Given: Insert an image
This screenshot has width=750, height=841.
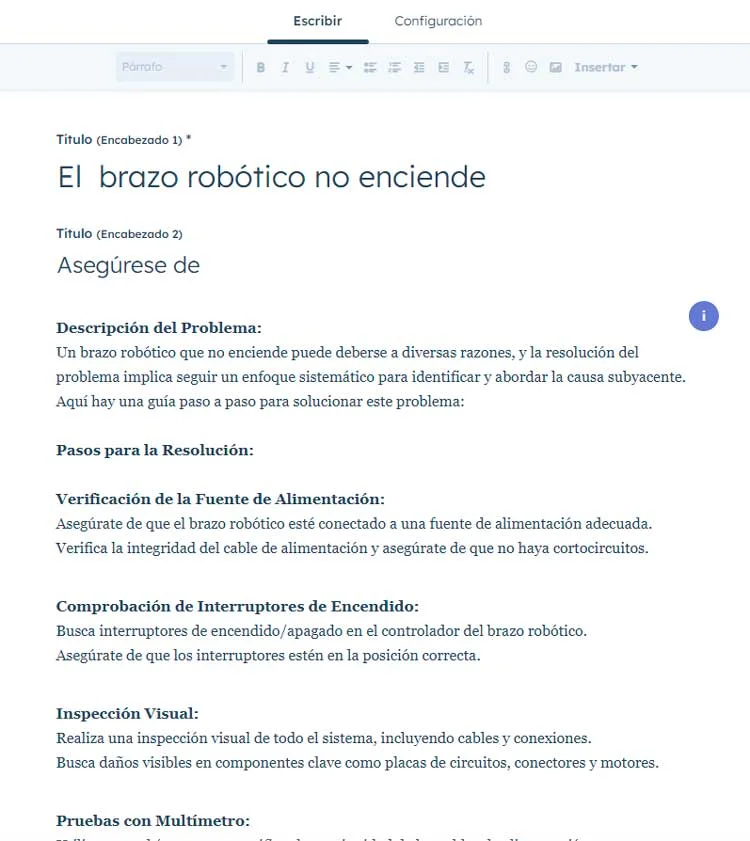Looking at the screenshot, I should (x=555, y=68).
